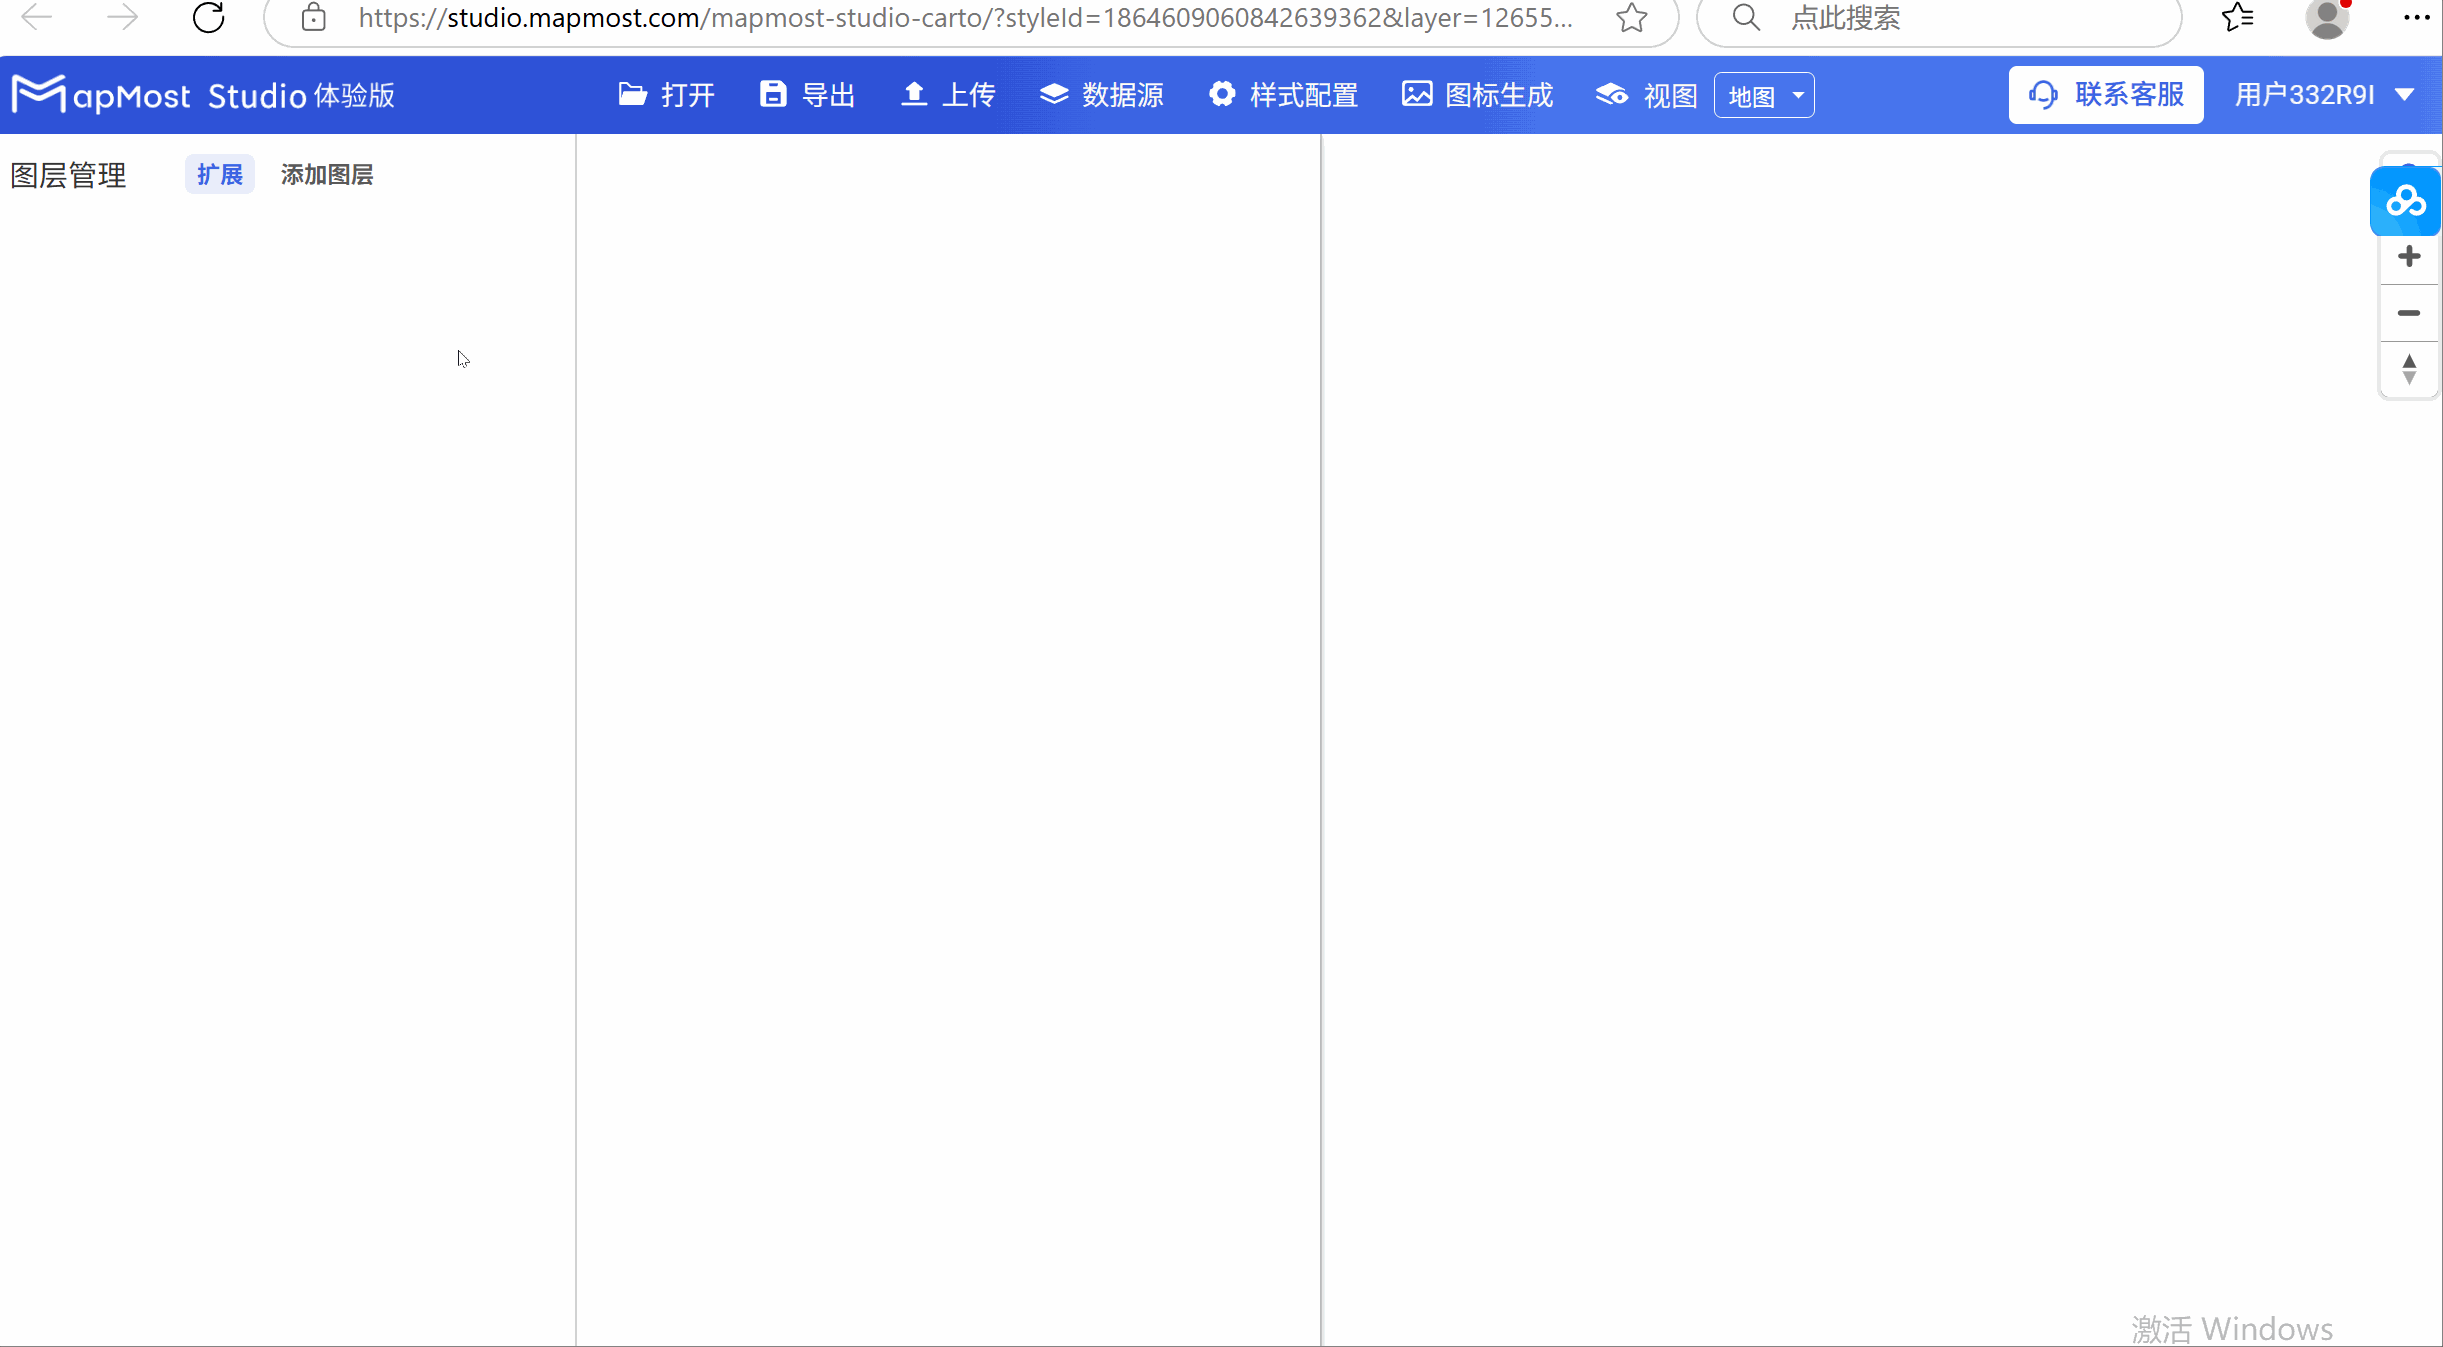Zoom in with the map plus button
This screenshot has height=1347, width=2443.
click(x=2408, y=257)
